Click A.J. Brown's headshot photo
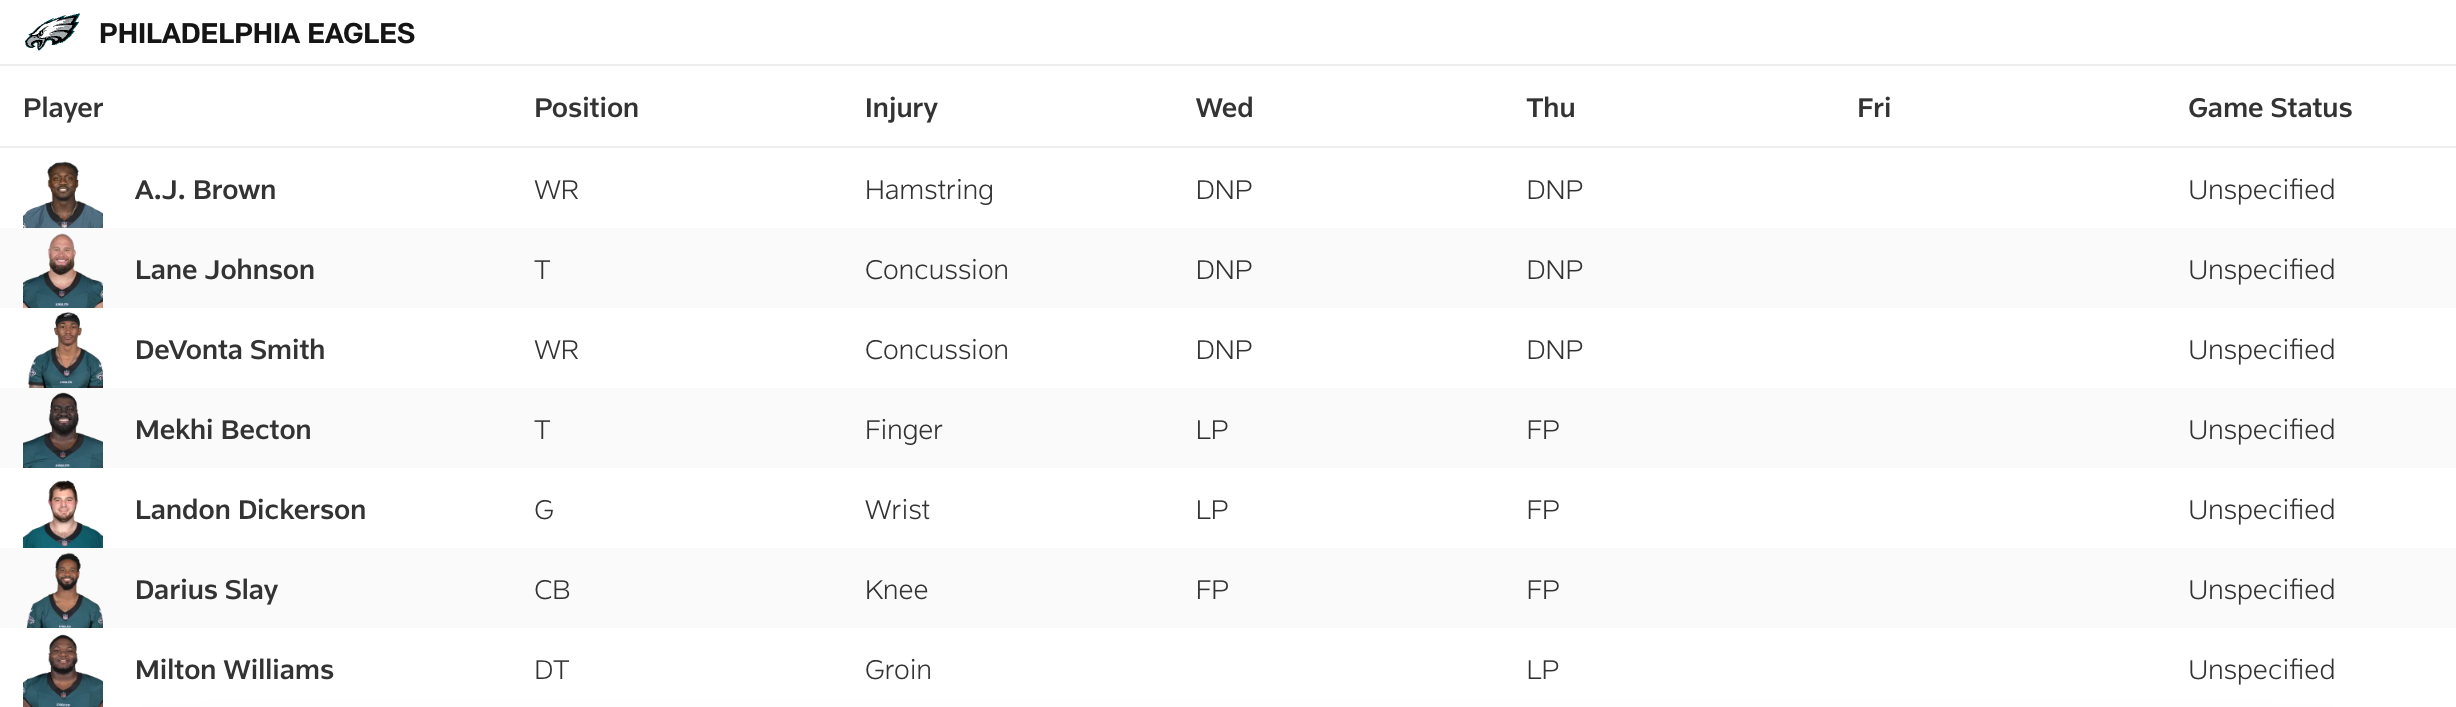2456x707 pixels. [x=63, y=194]
